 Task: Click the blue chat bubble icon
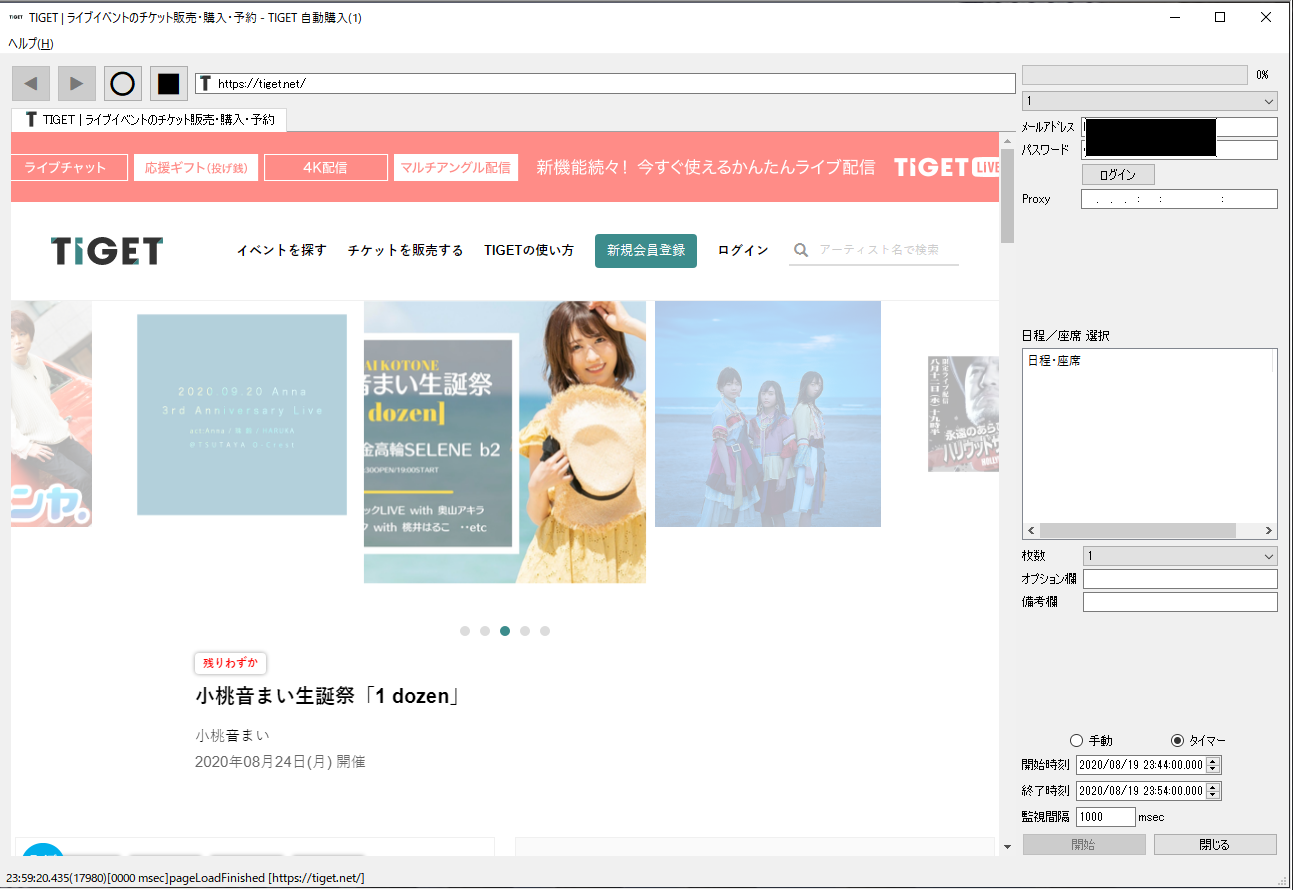43,850
